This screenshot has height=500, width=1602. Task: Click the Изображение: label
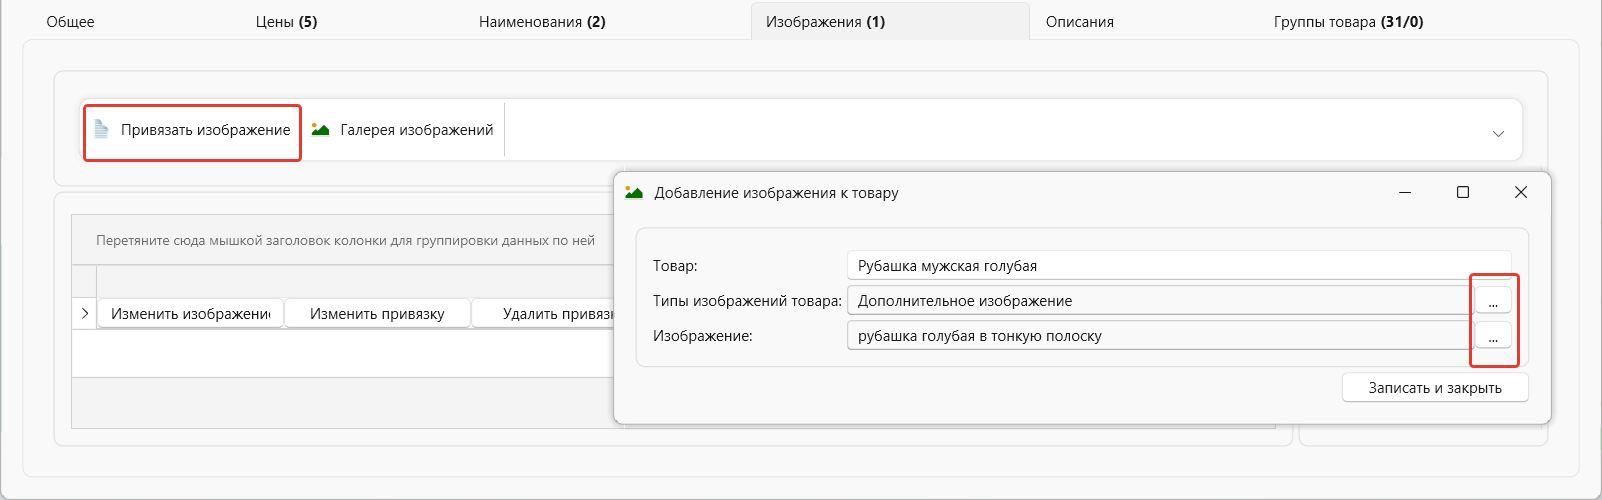[702, 336]
